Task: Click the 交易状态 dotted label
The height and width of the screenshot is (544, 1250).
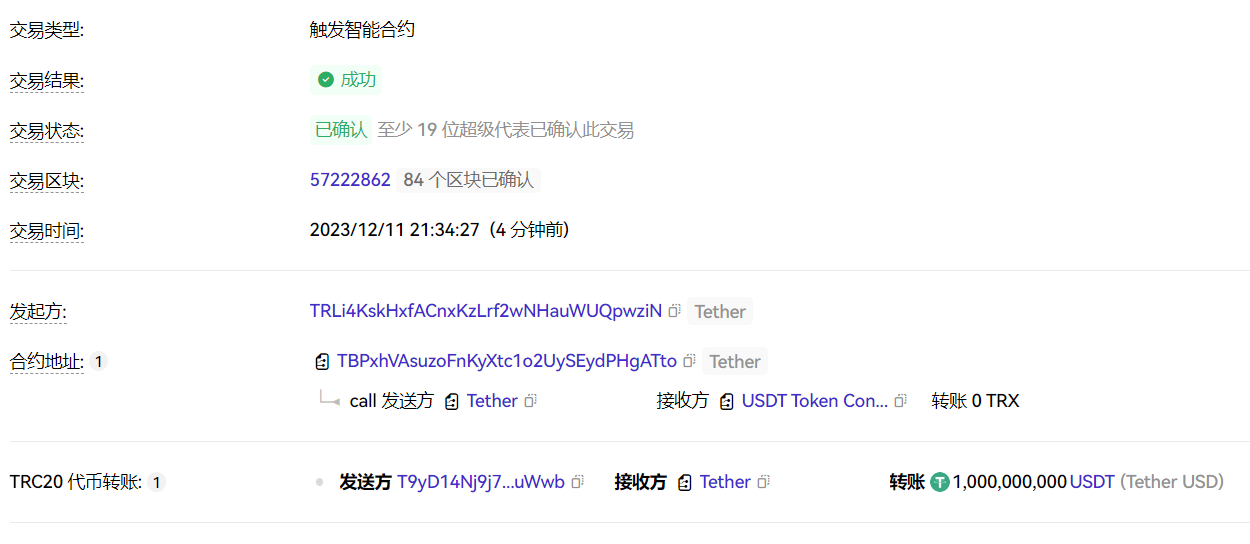Action: click(x=47, y=131)
